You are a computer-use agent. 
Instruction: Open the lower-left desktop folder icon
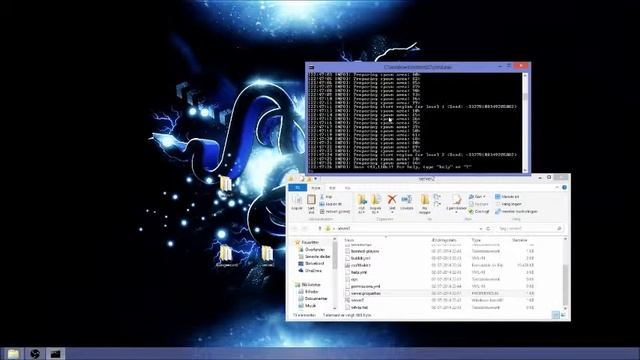point(226,253)
